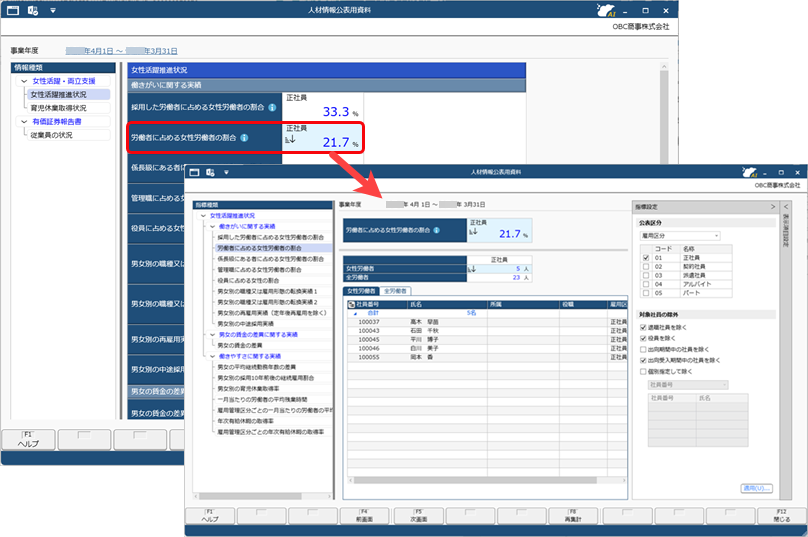Toggle the 01 正社員 checkbox
The height and width of the screenshot is (537, 808).
click(x=646, y=258)
